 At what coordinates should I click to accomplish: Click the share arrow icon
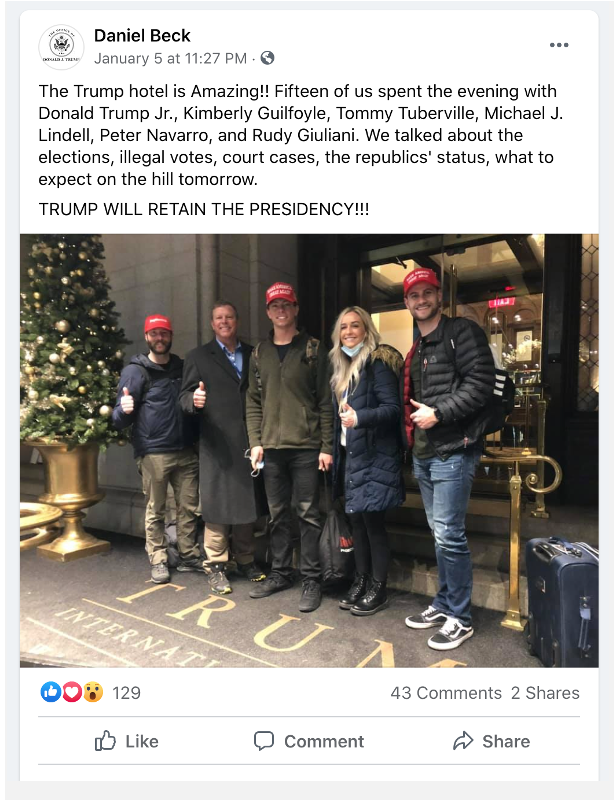[x=463, y=741]
